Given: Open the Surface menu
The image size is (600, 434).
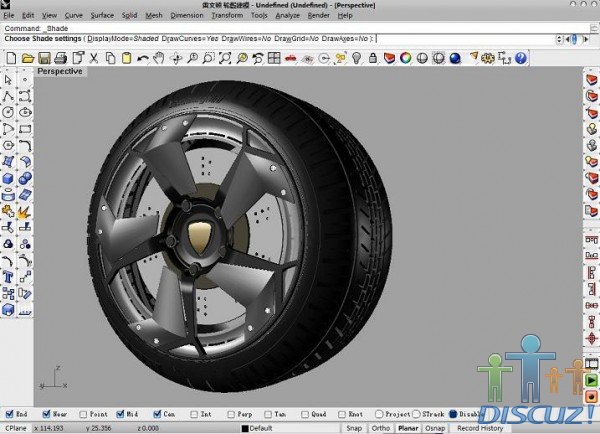Looking at the screenshot, I should click(102, 15).
